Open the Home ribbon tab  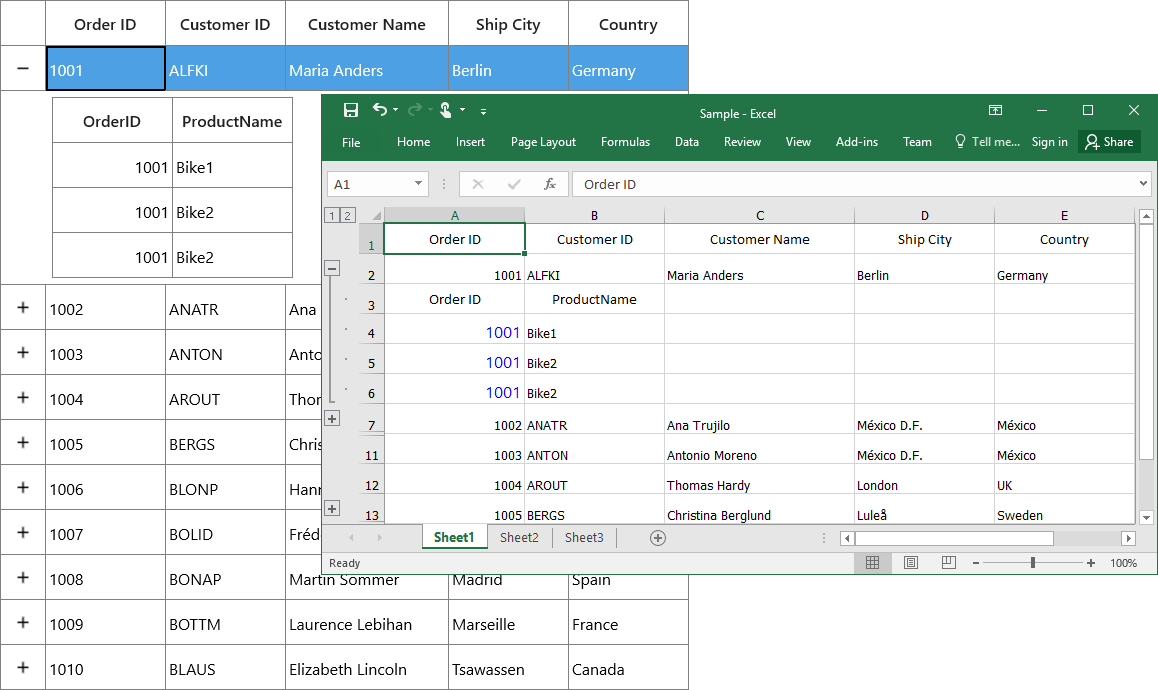pyautogui.click(x=414, y=142)
